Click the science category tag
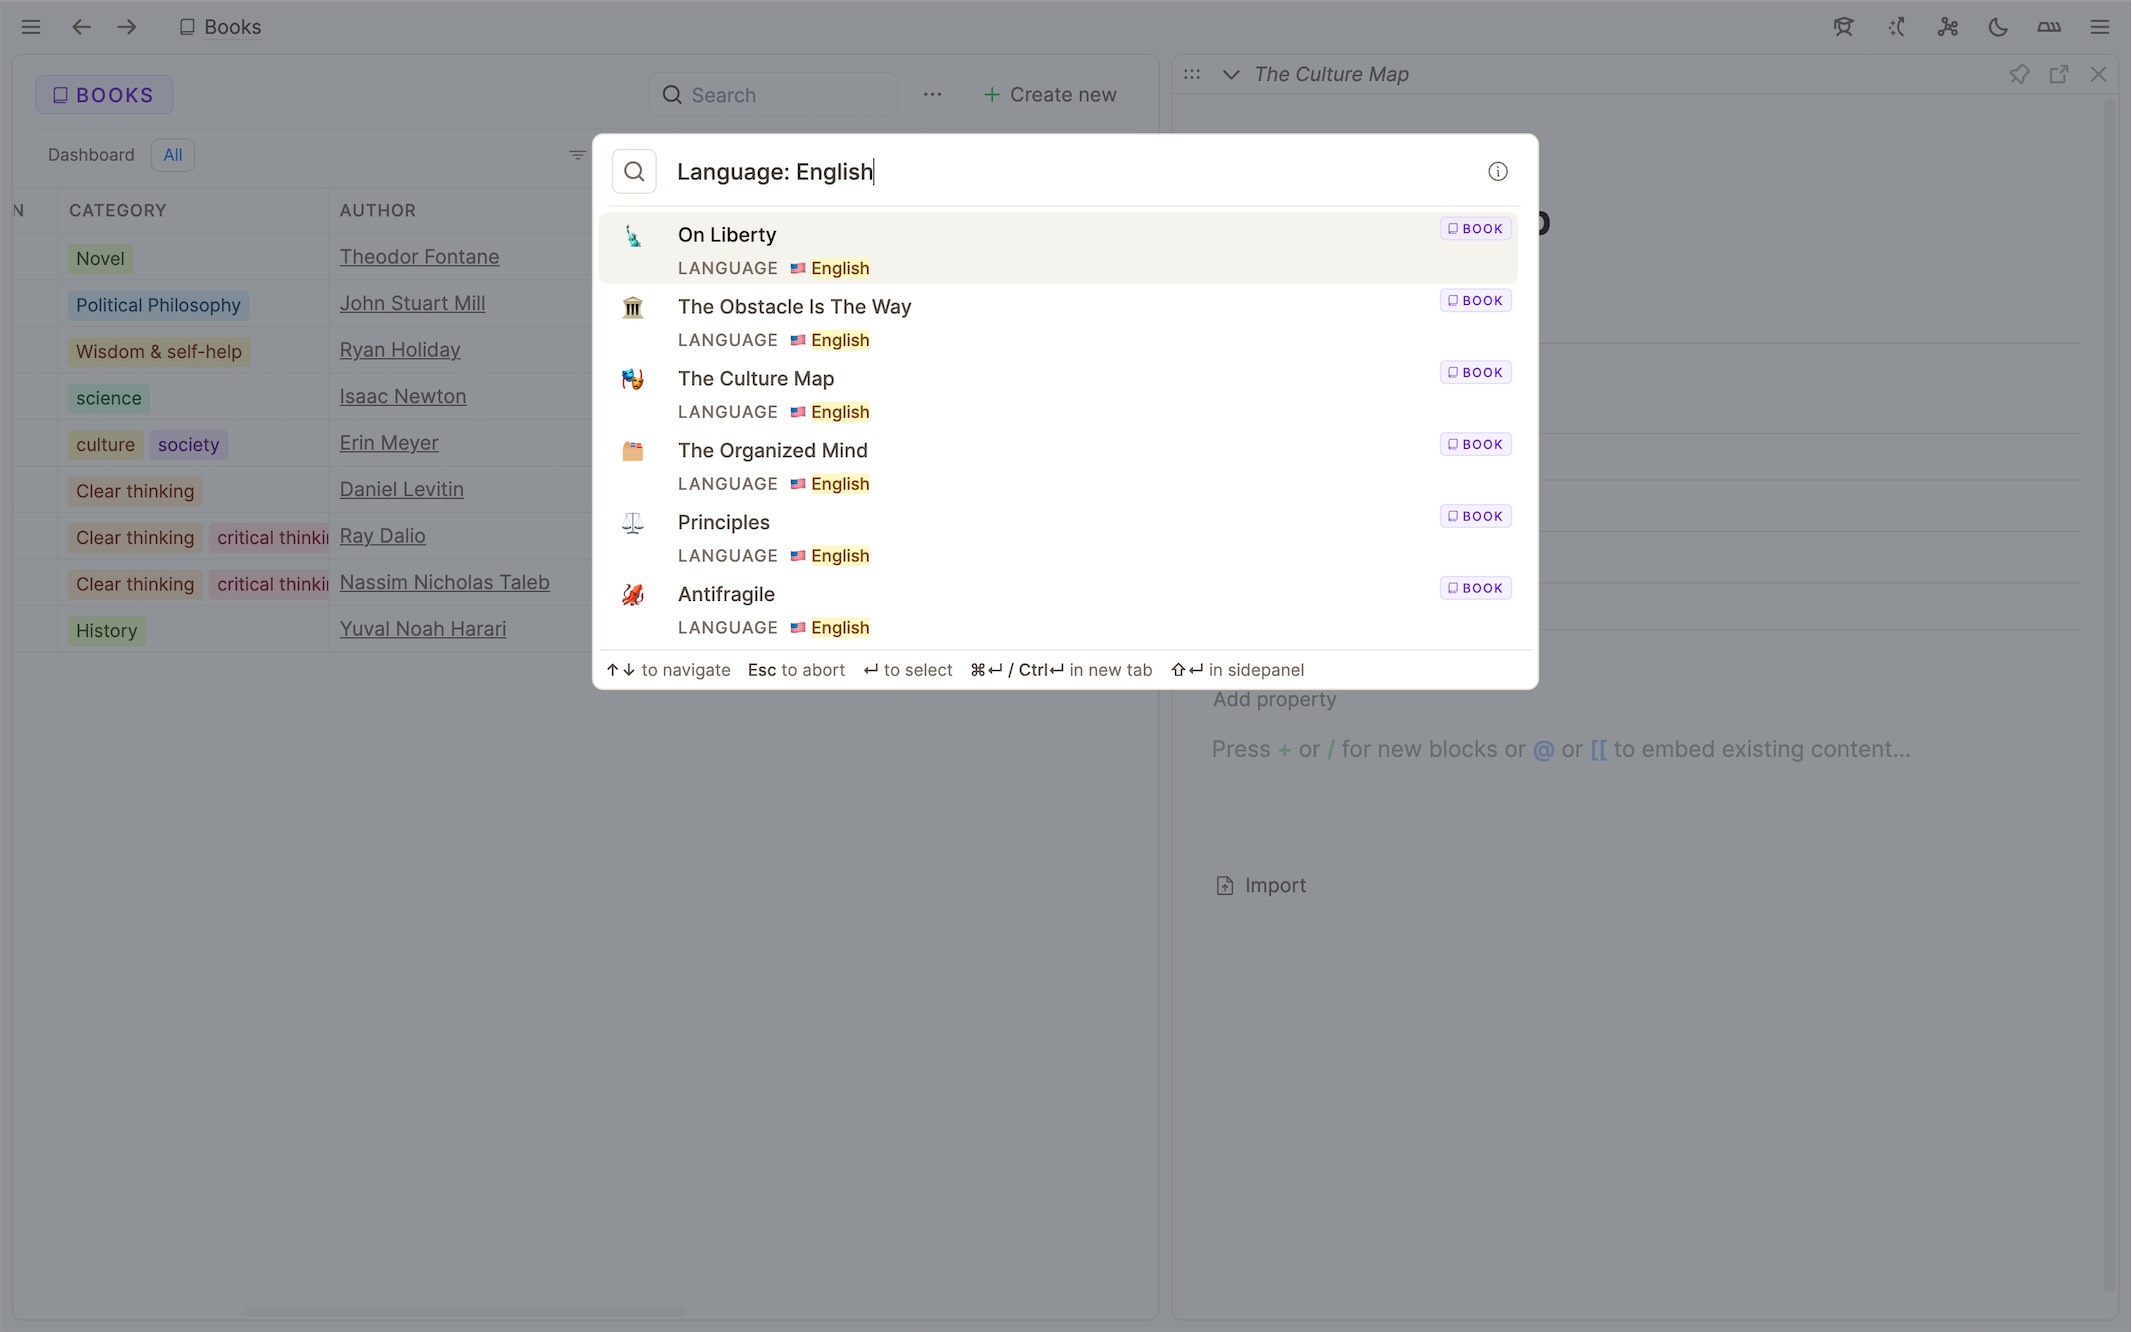The width and height of the screenshot is (2132, 1332). point(109,398)
